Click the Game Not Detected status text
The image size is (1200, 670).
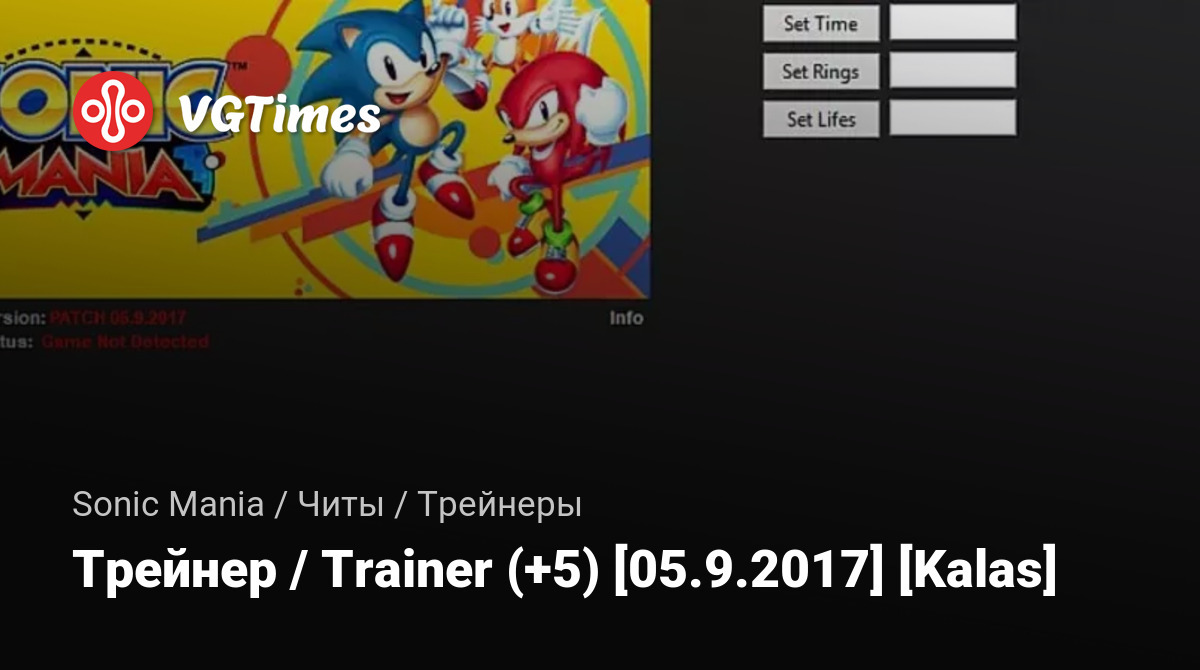125,342
